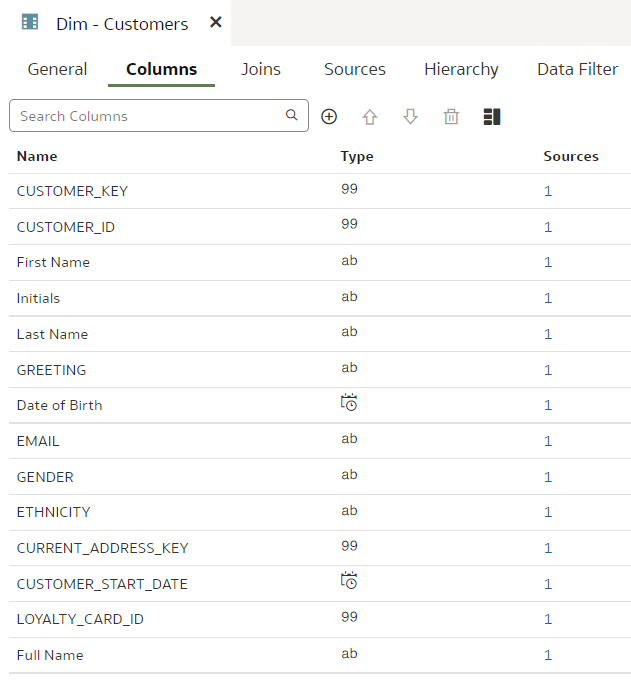The image size is (631, 686).
Task: Open the Joins tab
Action: [x=261, y=69]
